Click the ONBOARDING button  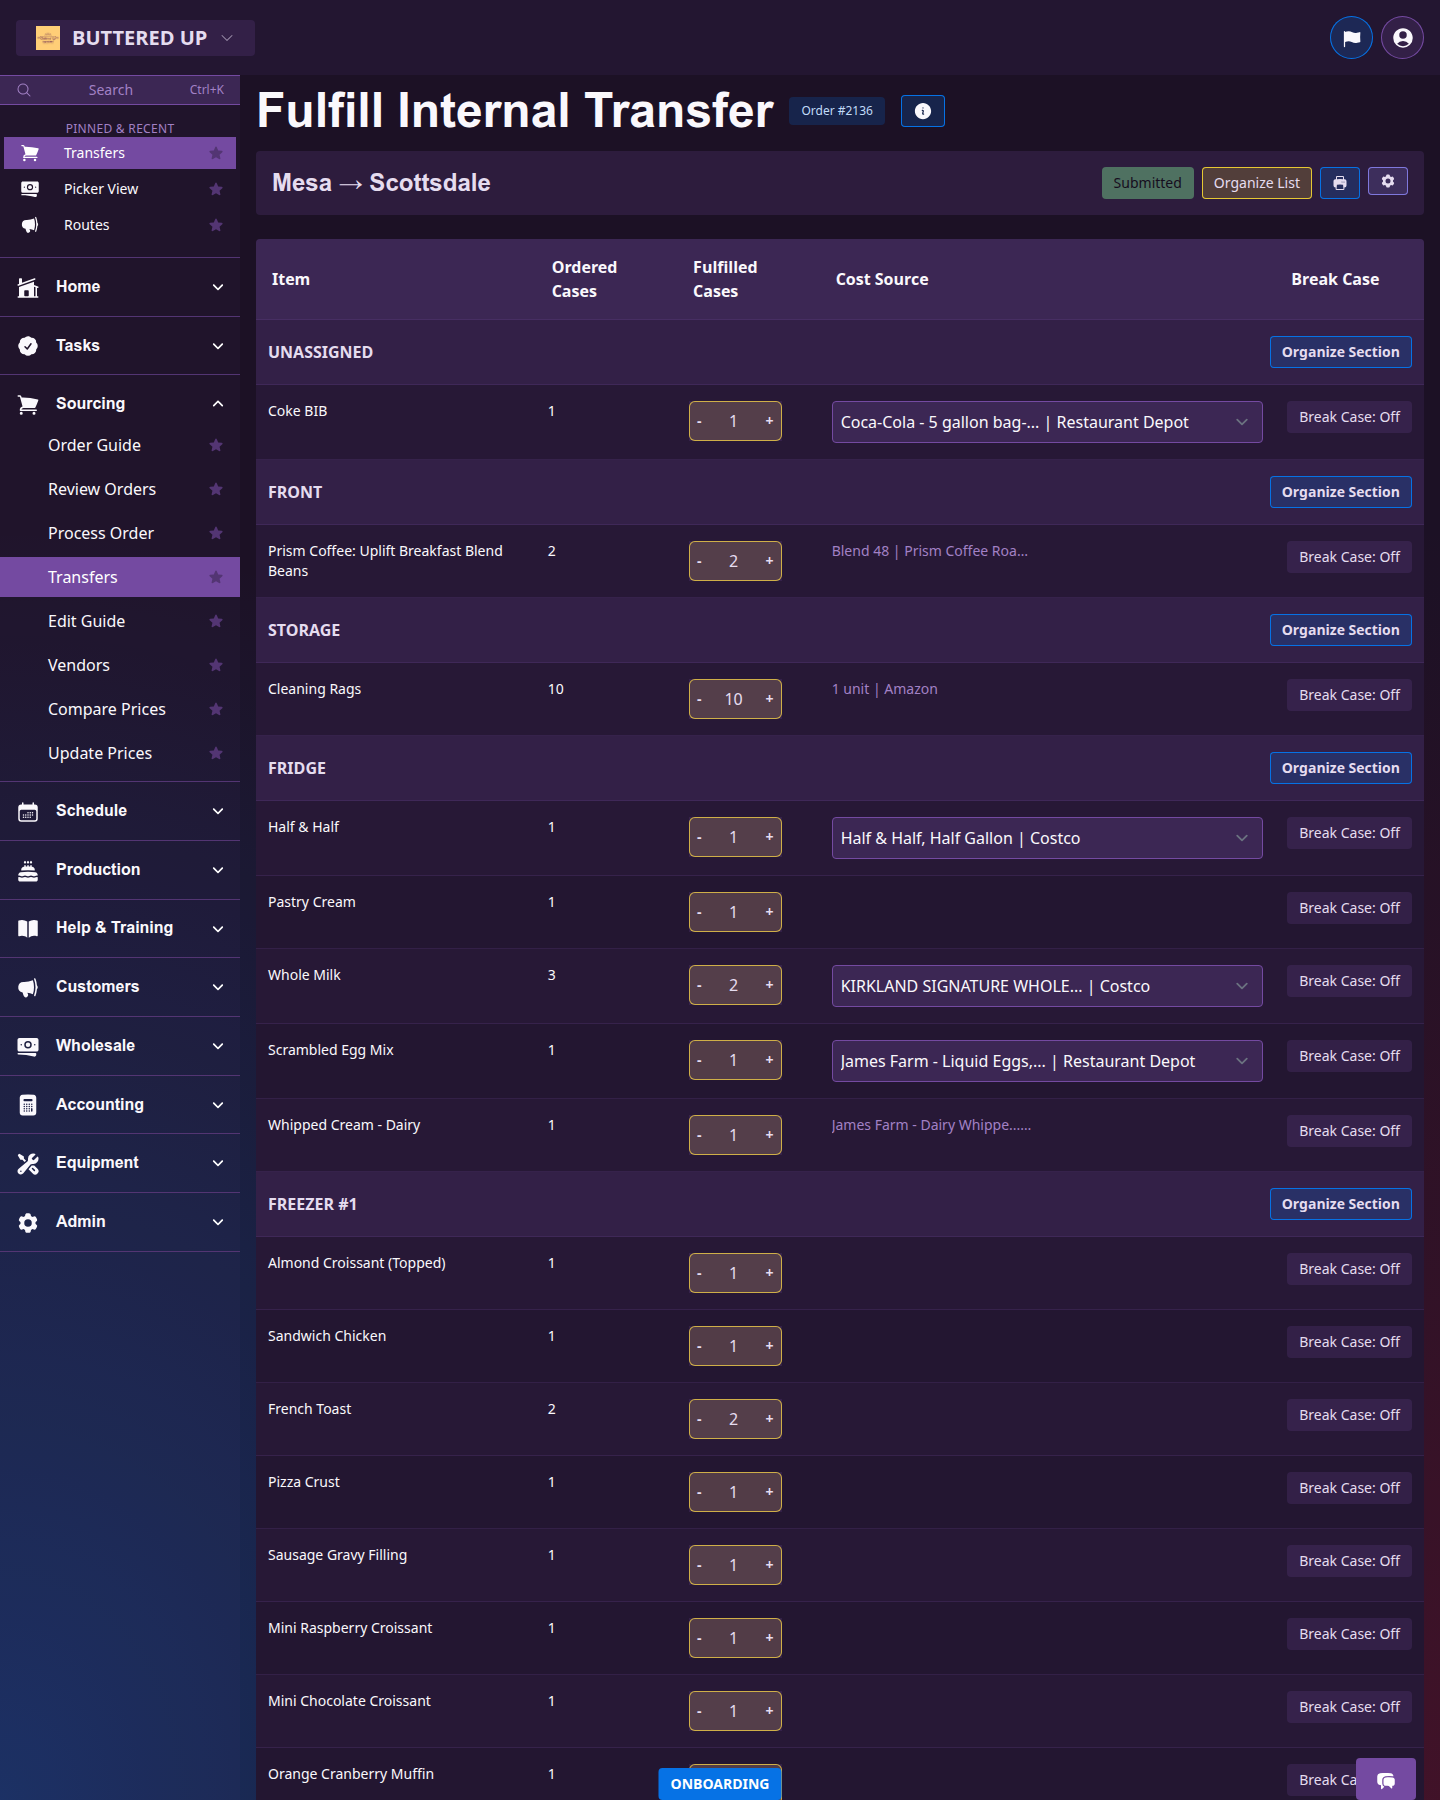(720, 1784)
